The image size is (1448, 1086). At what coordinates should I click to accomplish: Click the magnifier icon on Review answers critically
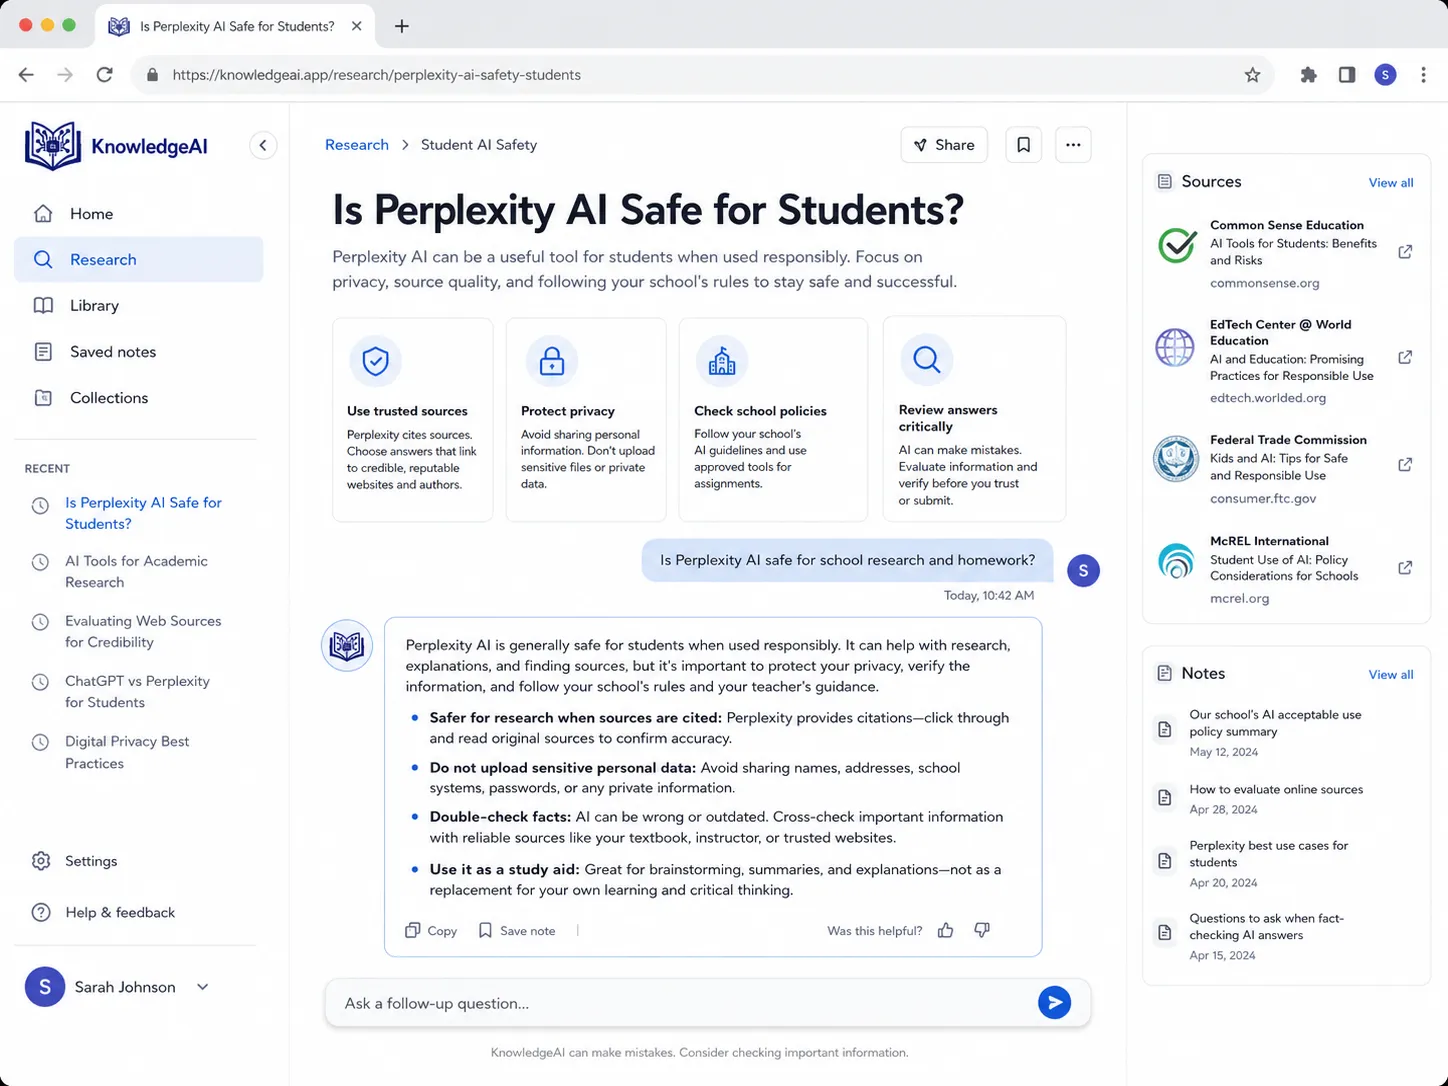coord(926,359)
